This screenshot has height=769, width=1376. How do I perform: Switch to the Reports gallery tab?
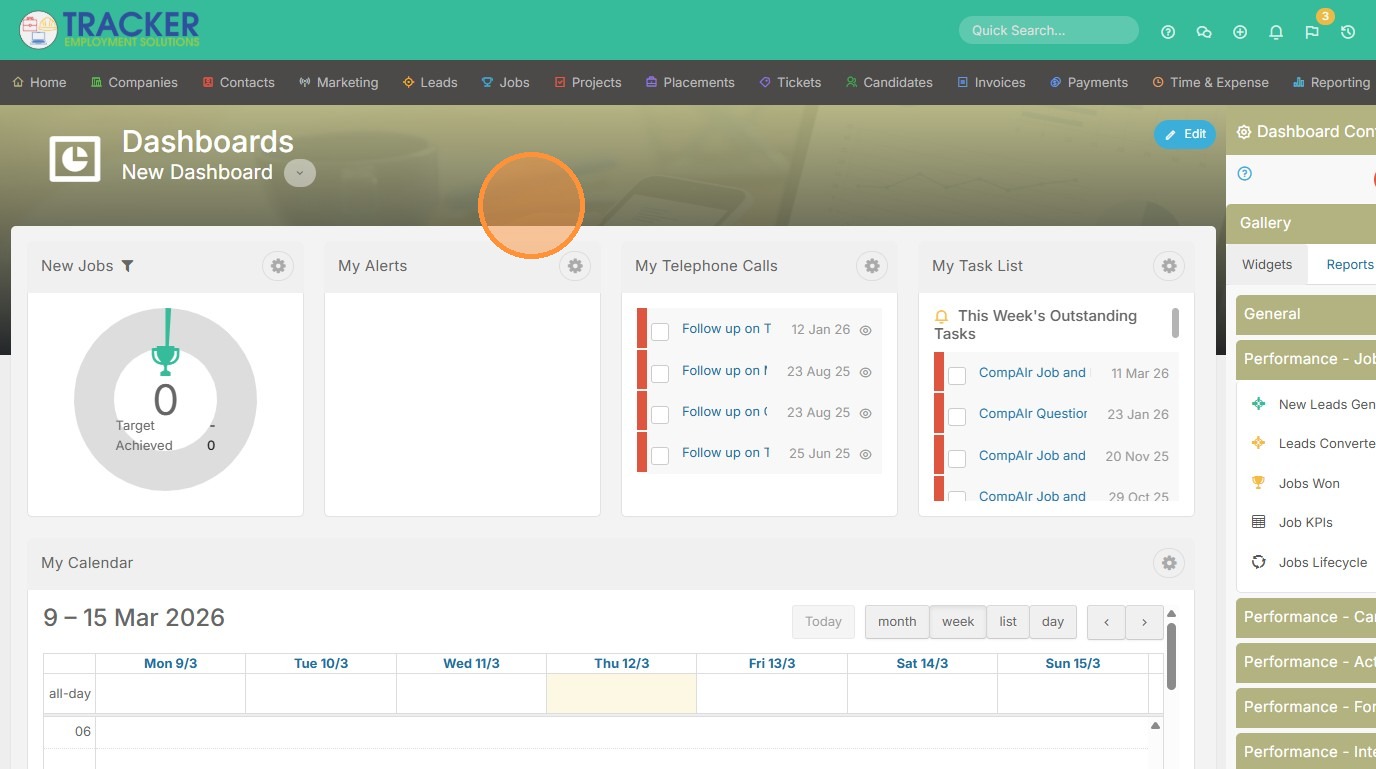click(x=1349, y=265)
